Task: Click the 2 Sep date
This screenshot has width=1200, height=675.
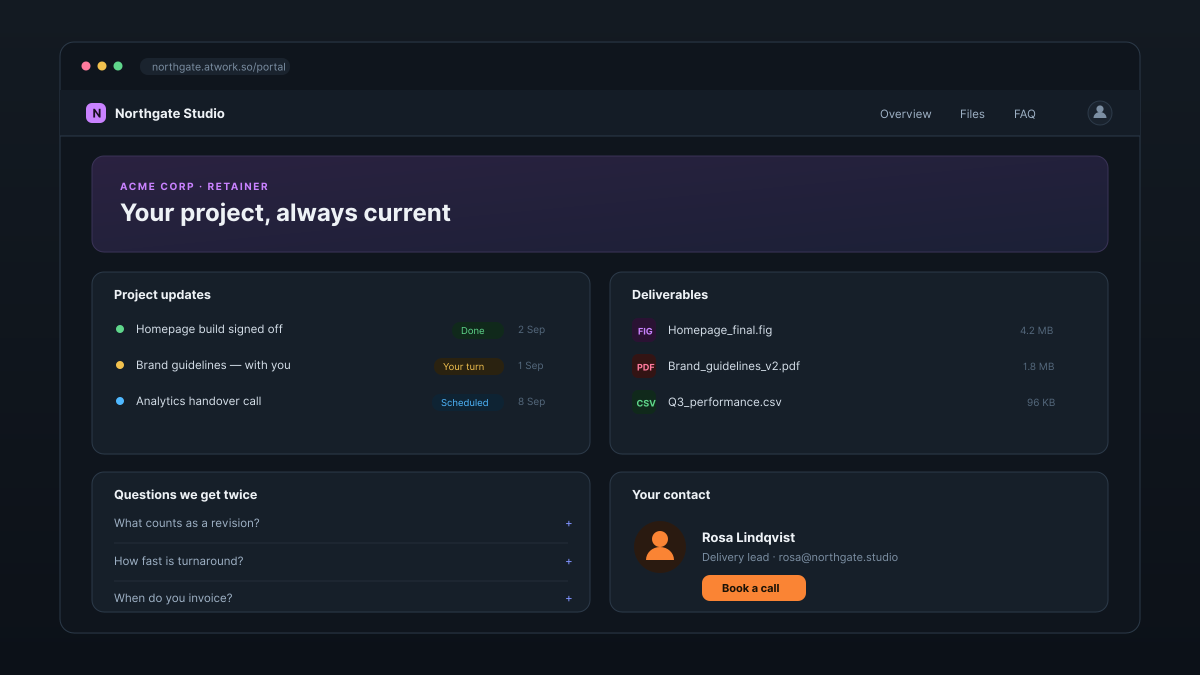Action: [x=532, y=330]
